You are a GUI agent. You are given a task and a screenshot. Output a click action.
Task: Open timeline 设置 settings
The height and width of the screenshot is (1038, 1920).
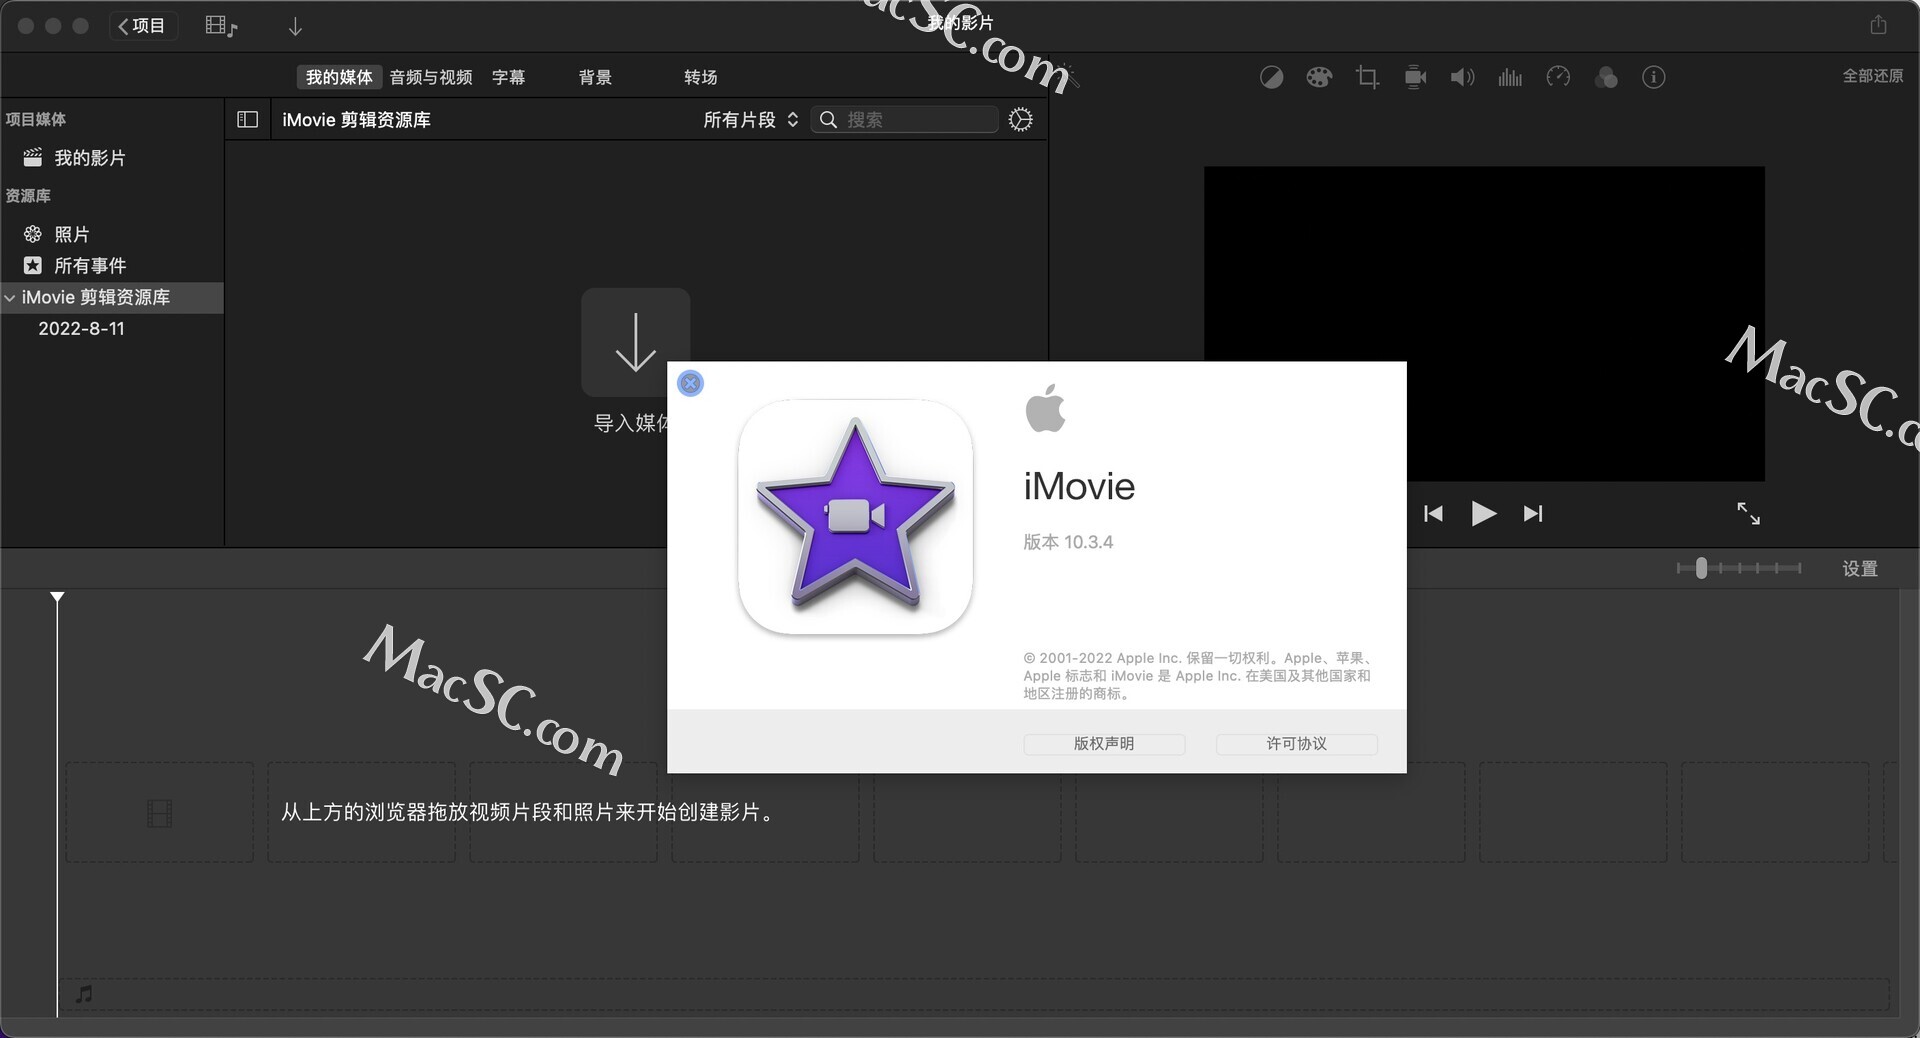(x=1860, y=569)
